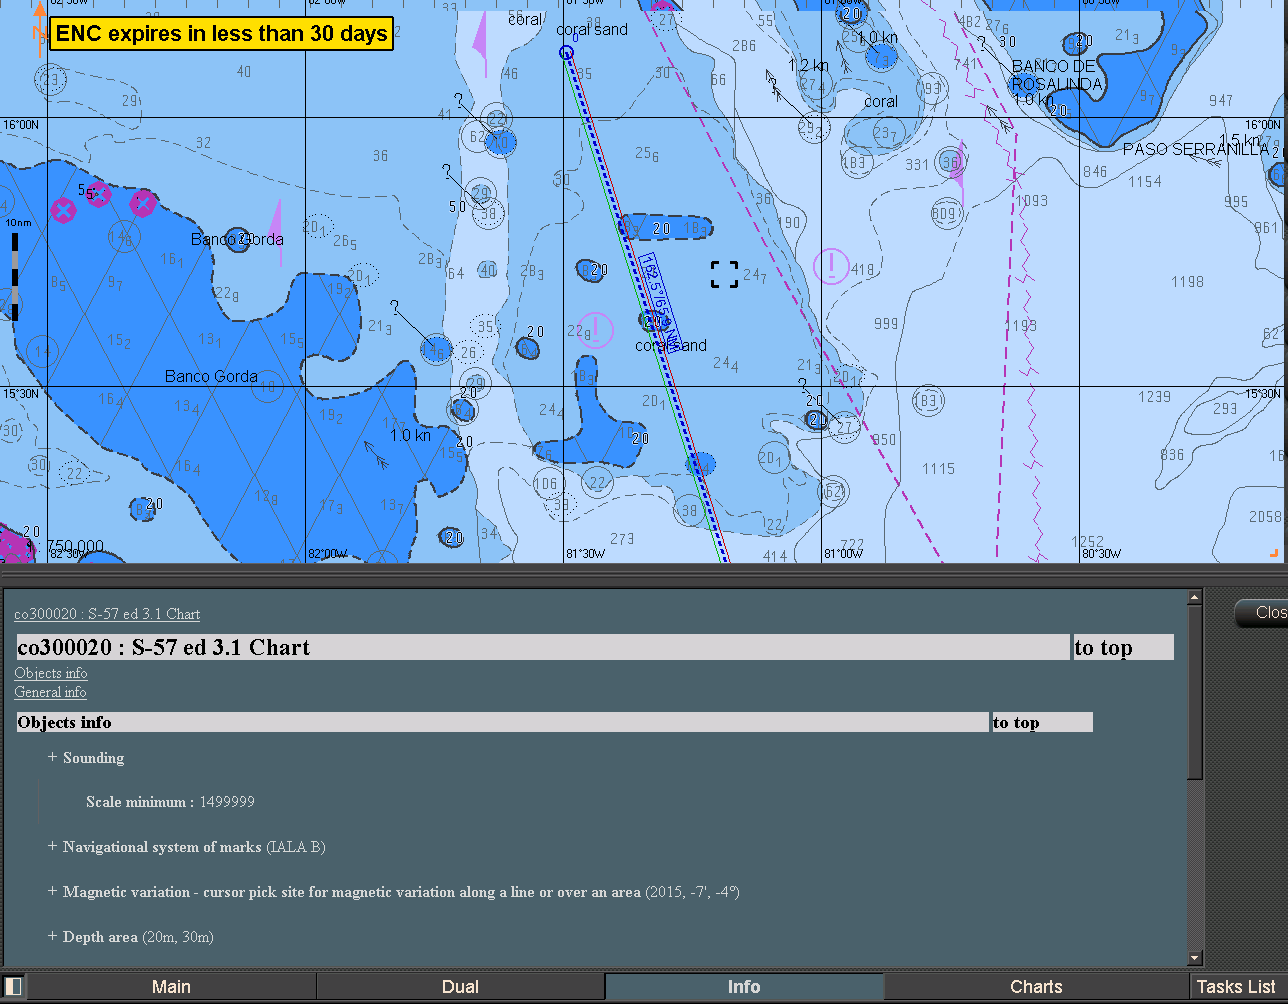Click the orange north arrow indicator

point(38,28)
